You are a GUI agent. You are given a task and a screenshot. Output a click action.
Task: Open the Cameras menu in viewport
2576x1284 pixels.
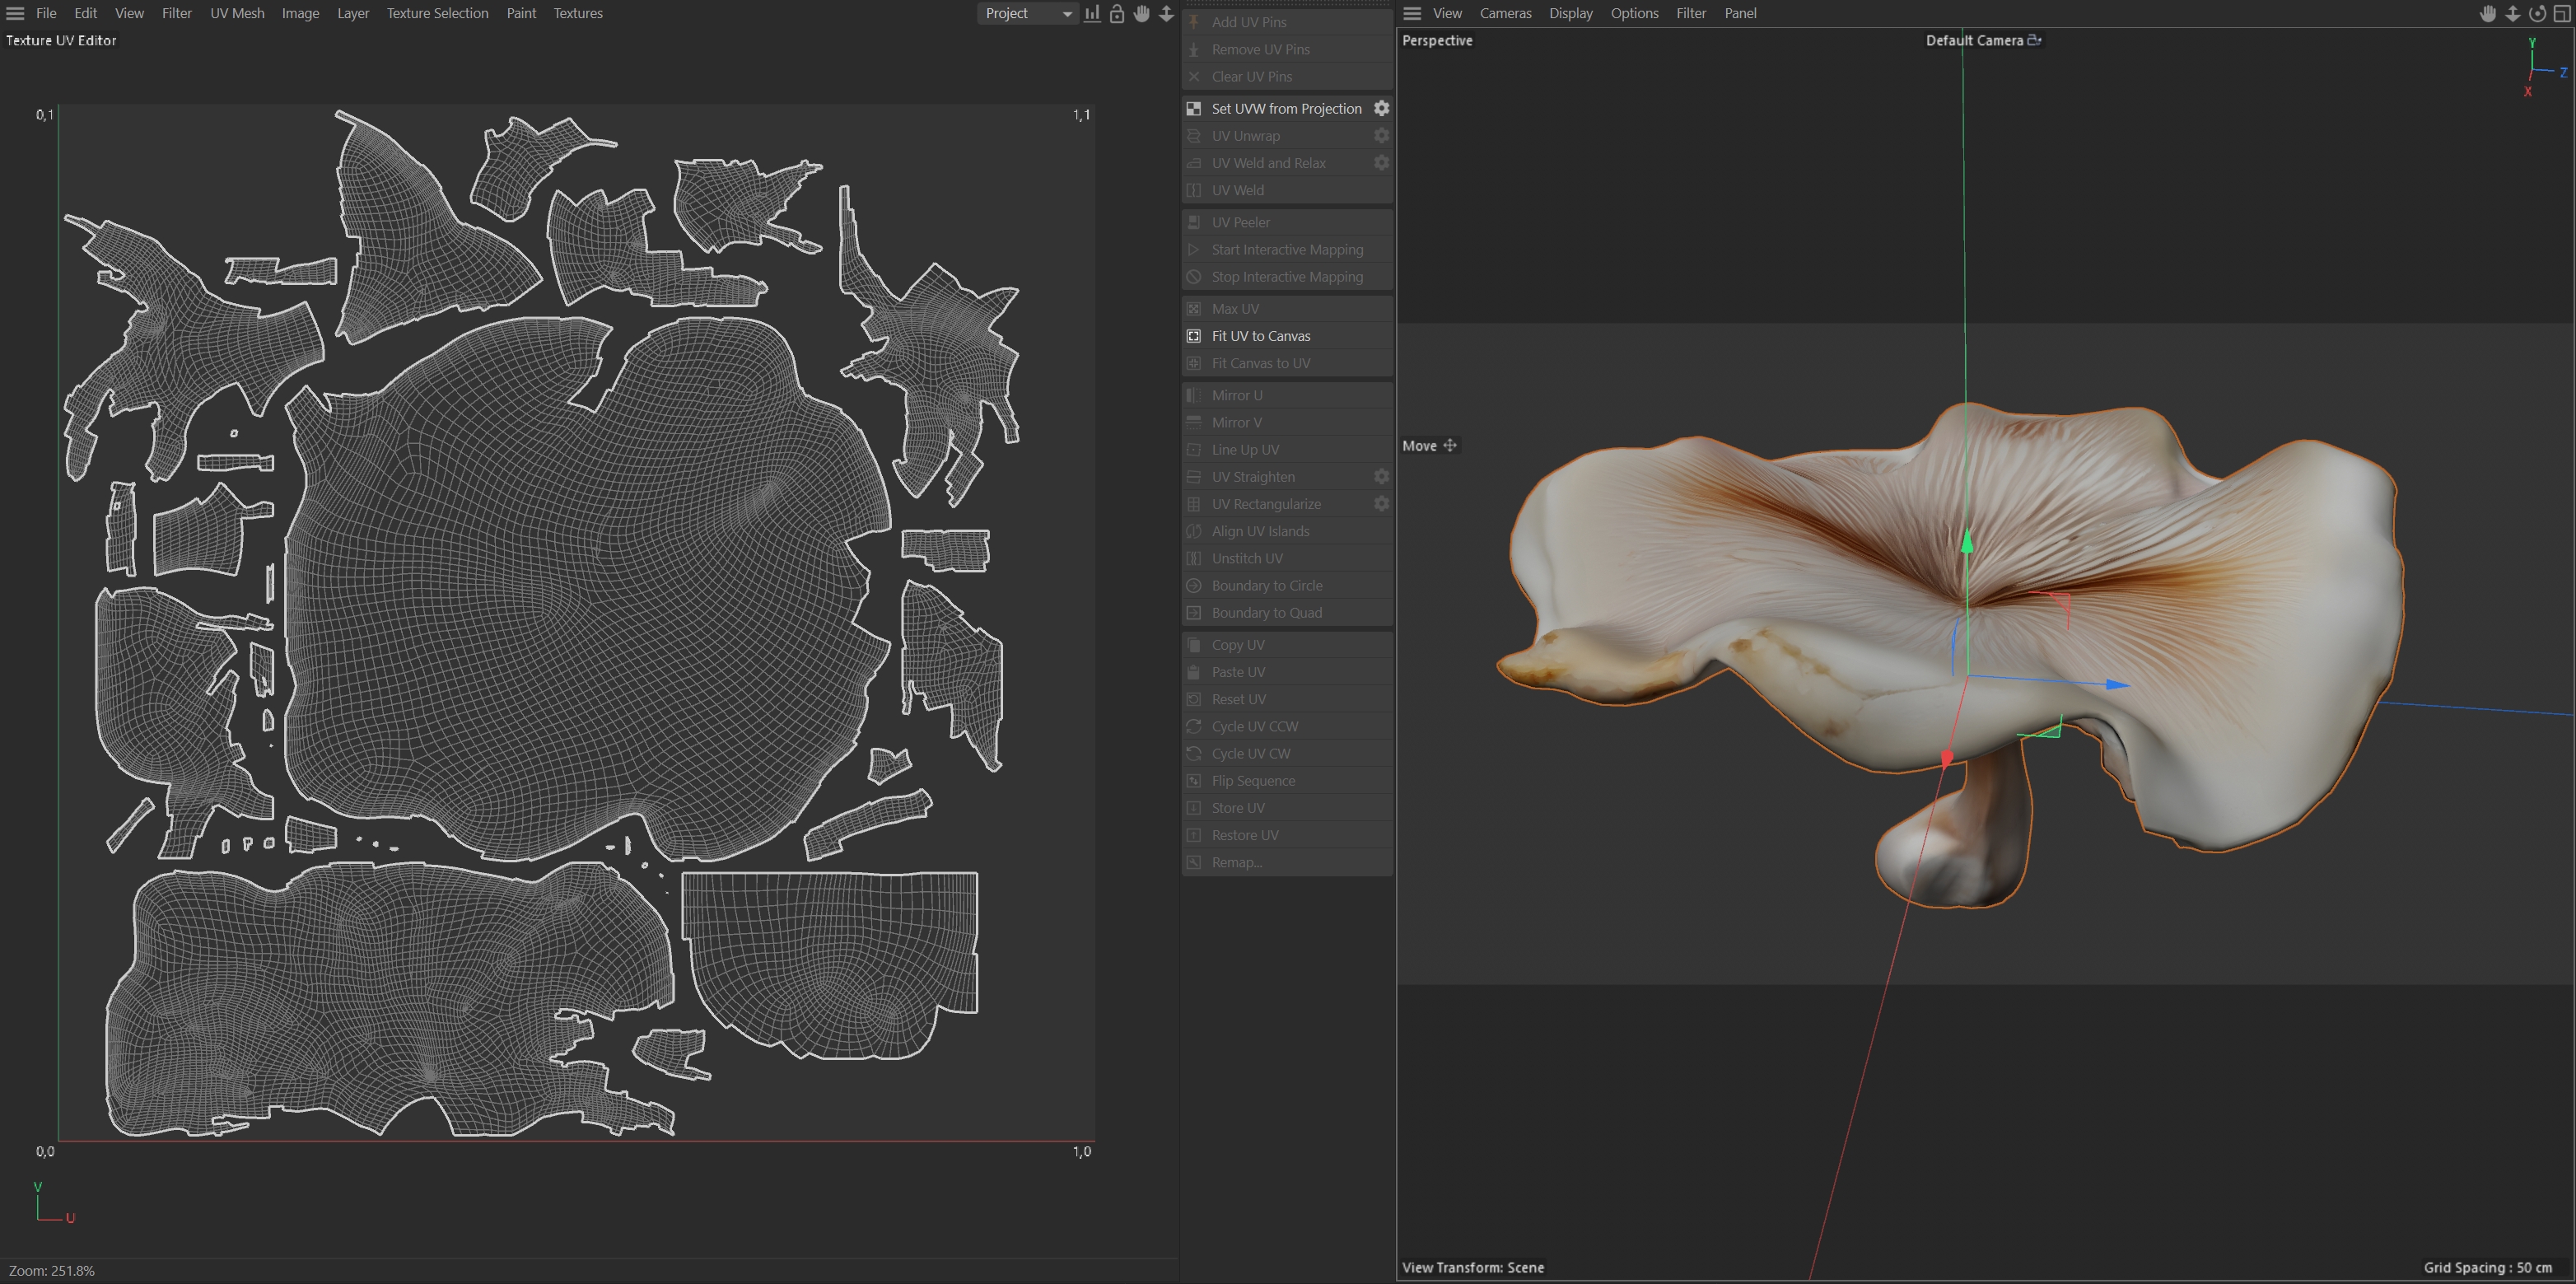(1505, 13)
